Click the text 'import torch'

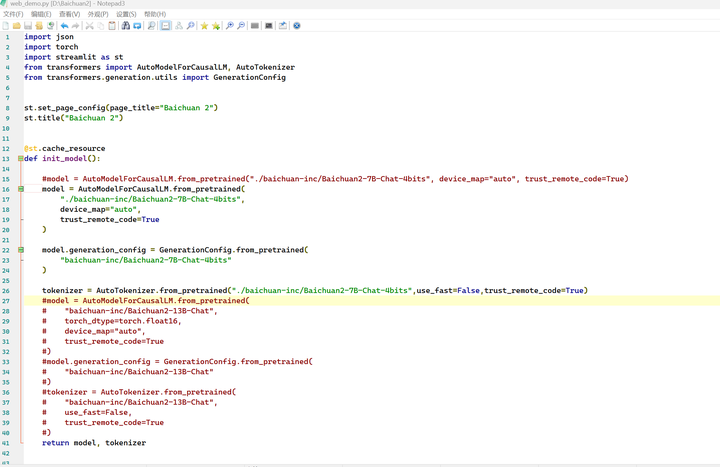click(x=51, y=47)
